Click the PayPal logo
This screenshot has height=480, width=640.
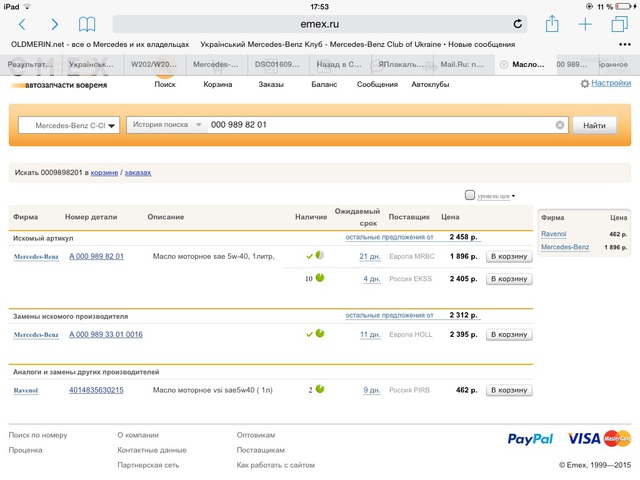(530, 439)
